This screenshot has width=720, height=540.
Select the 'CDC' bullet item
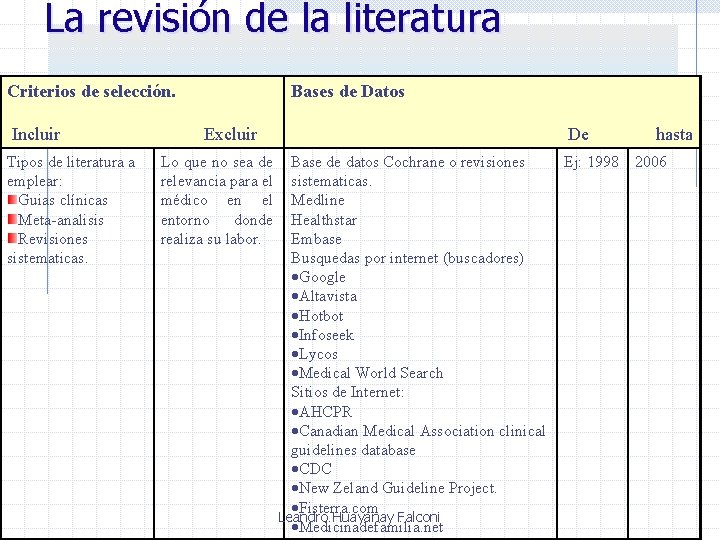point(312,469)
